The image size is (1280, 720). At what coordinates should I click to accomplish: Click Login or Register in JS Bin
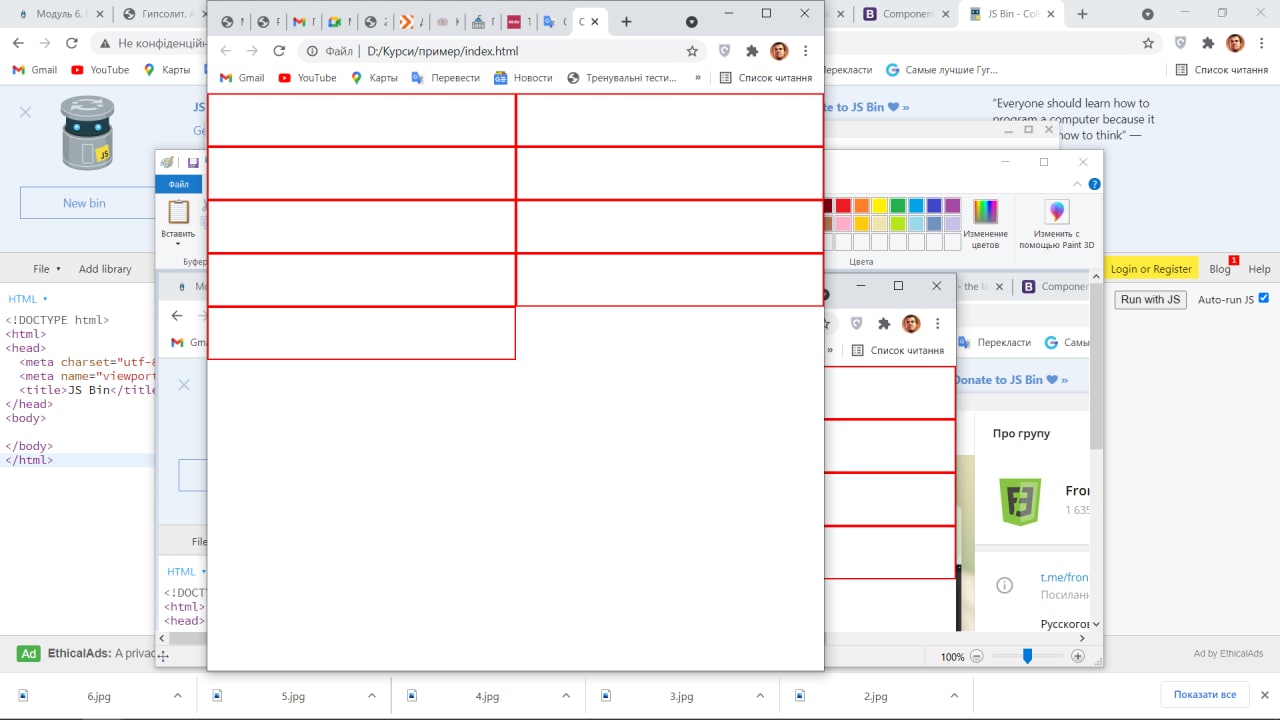pyautogui.click(x=1151, y=269)
